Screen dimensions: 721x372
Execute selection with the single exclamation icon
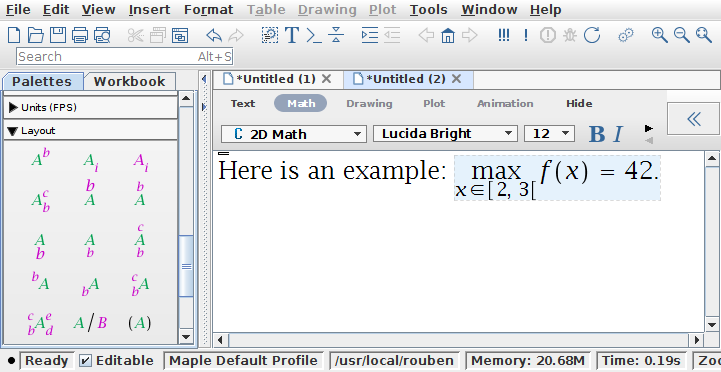526,35
